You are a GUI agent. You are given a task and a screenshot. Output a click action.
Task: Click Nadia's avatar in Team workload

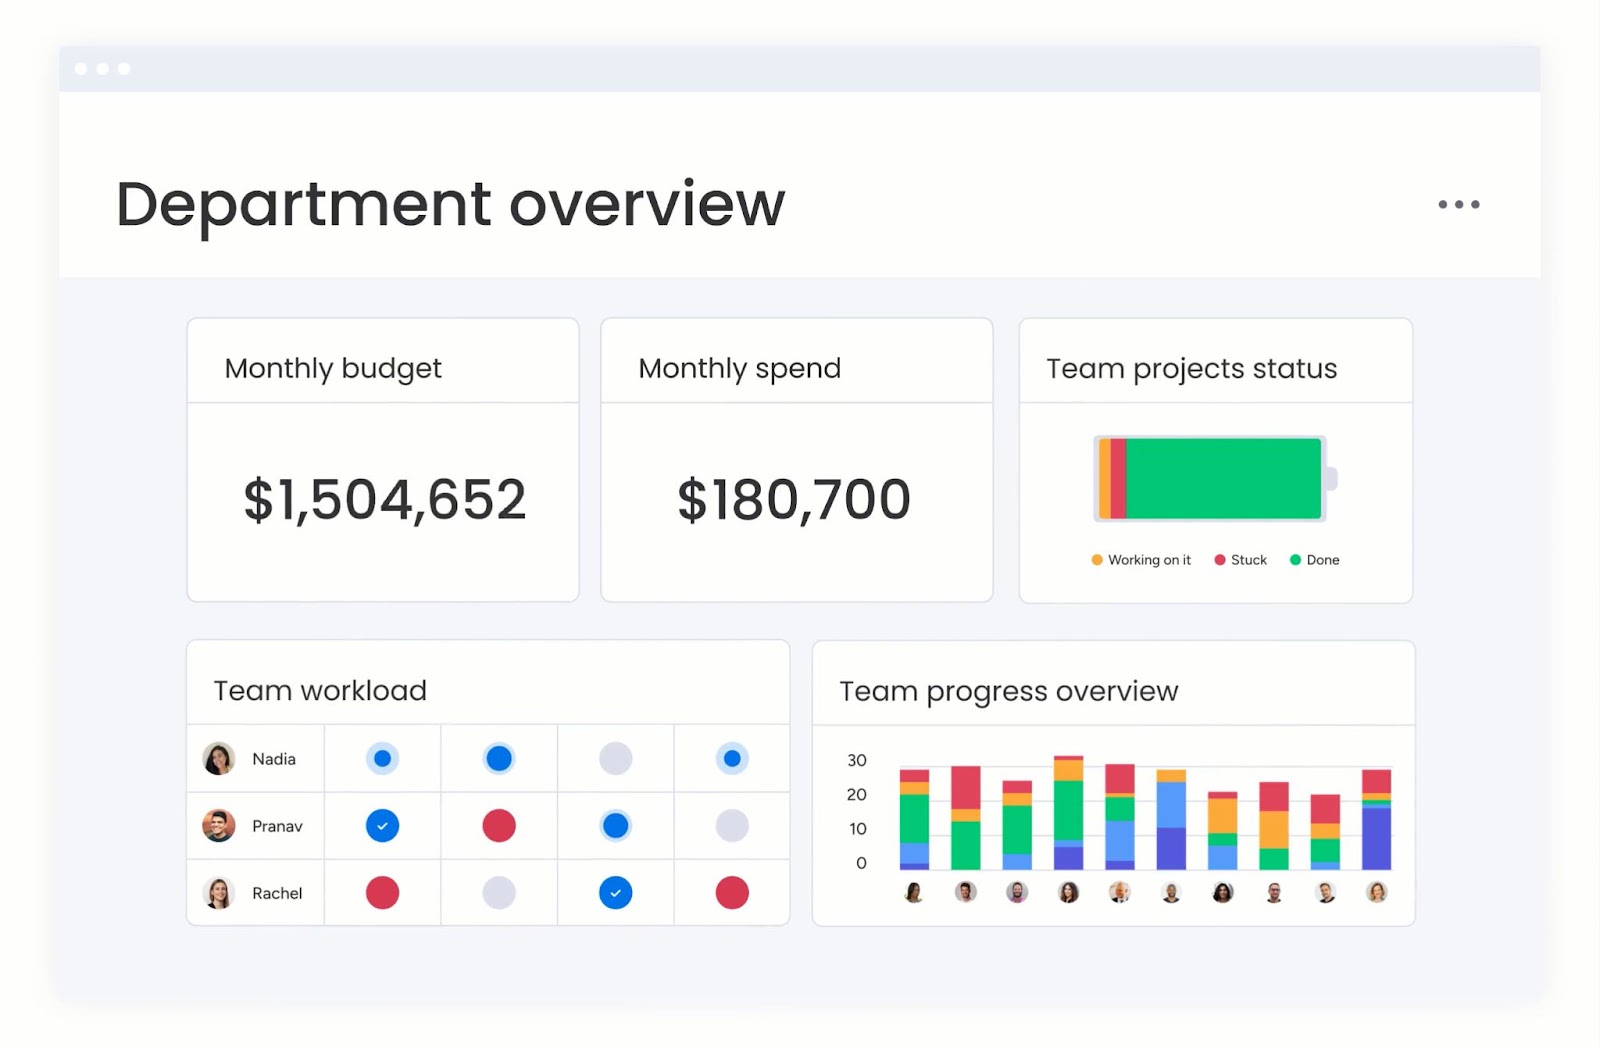tap(219, 759)
